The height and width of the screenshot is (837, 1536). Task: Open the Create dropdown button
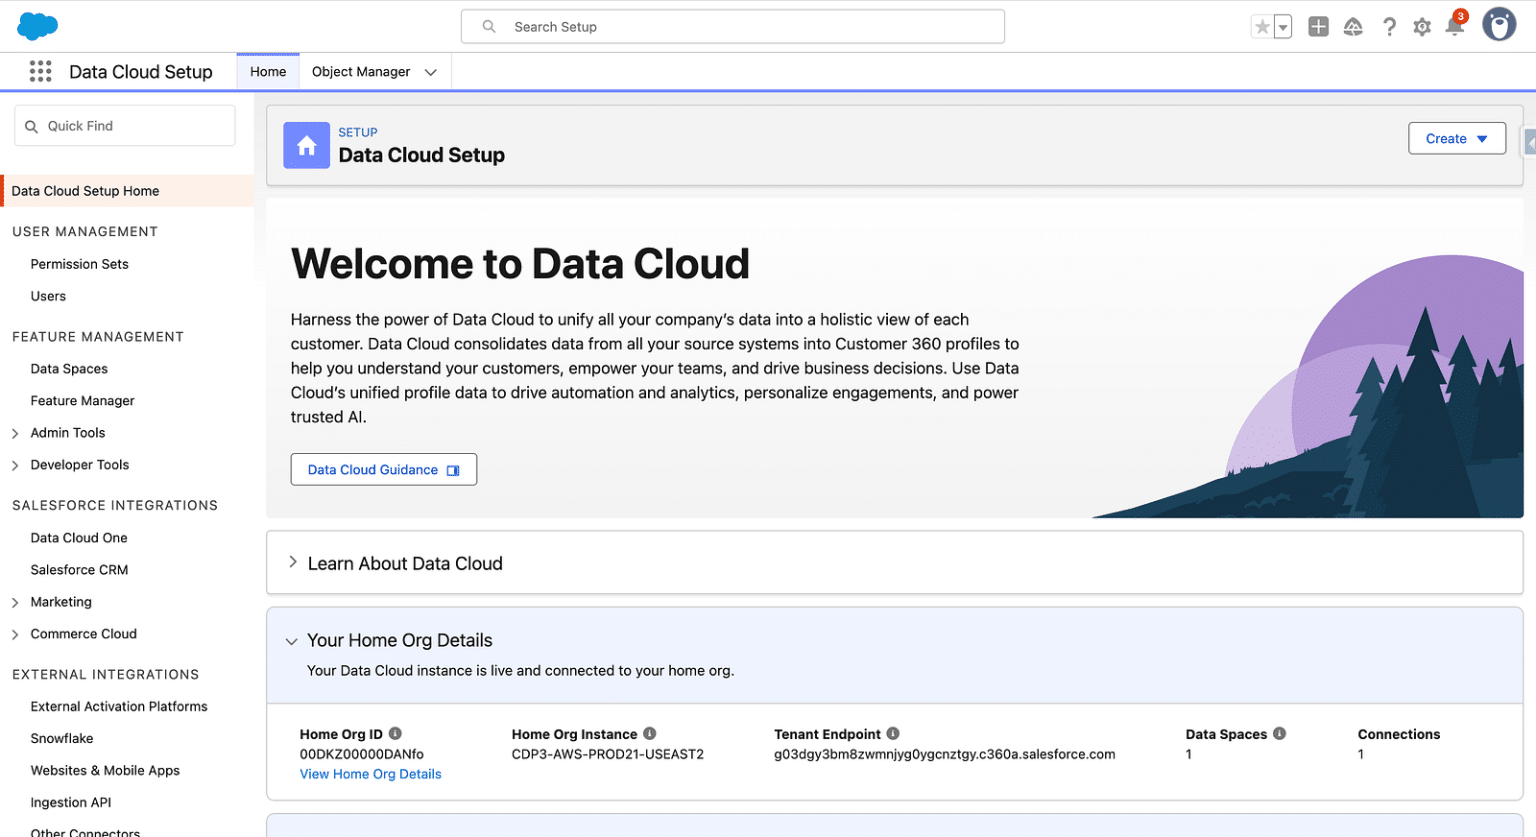coord(1457,138)
